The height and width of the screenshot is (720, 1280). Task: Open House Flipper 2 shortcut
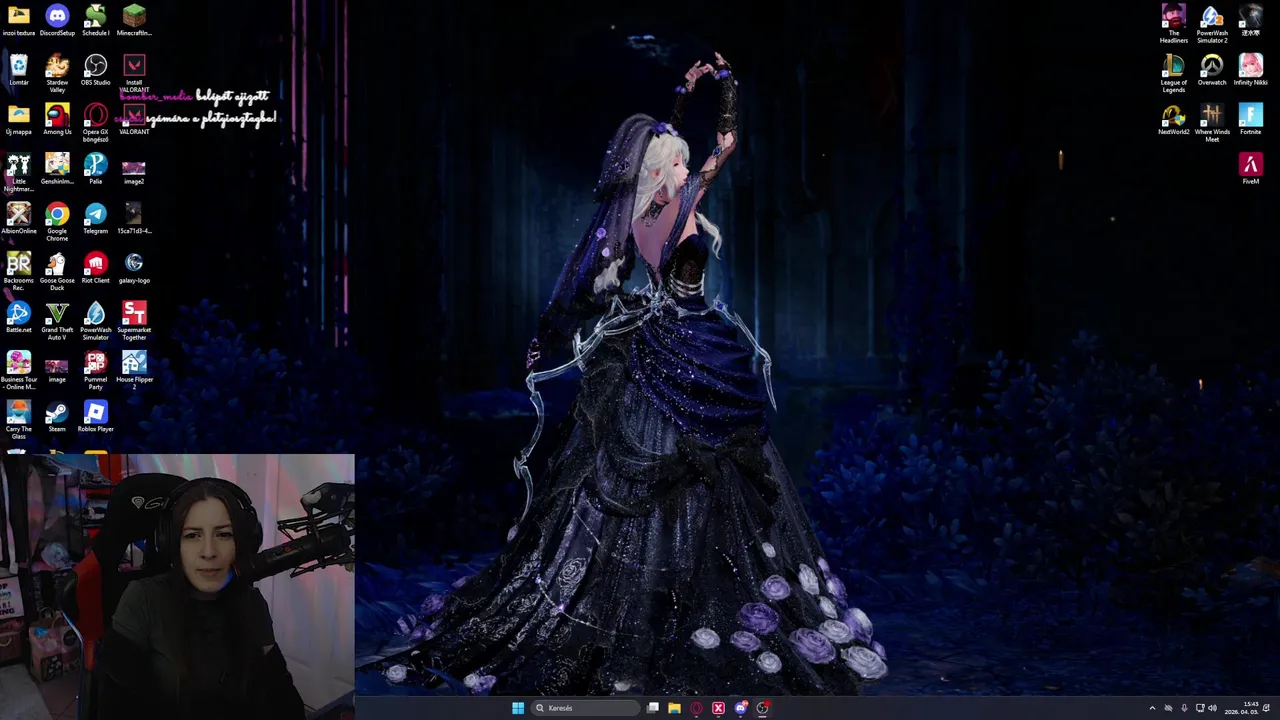click(x=134, y=370)
